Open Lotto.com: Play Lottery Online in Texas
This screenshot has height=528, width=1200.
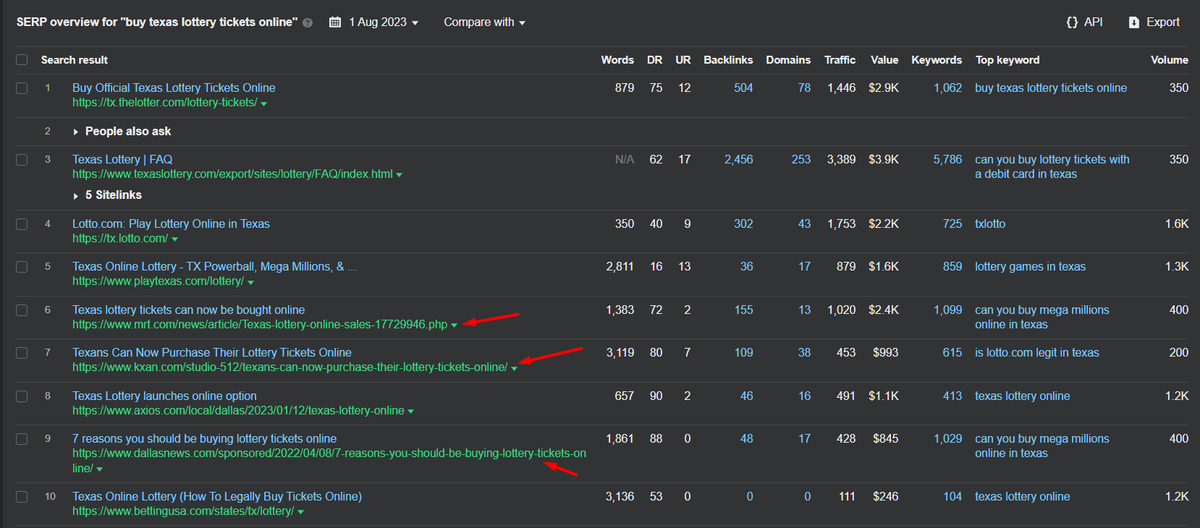tap(171, 224)
